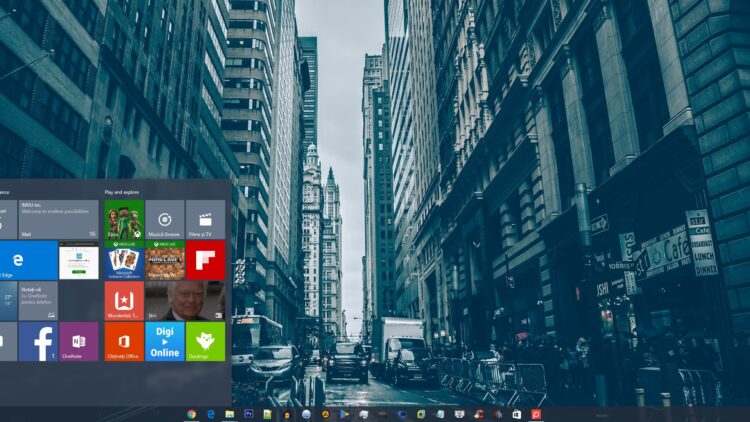Viewport: 750px width, 422px height.
Task: Open the Store icon in taskbar
Action: (x=517, y=414)
